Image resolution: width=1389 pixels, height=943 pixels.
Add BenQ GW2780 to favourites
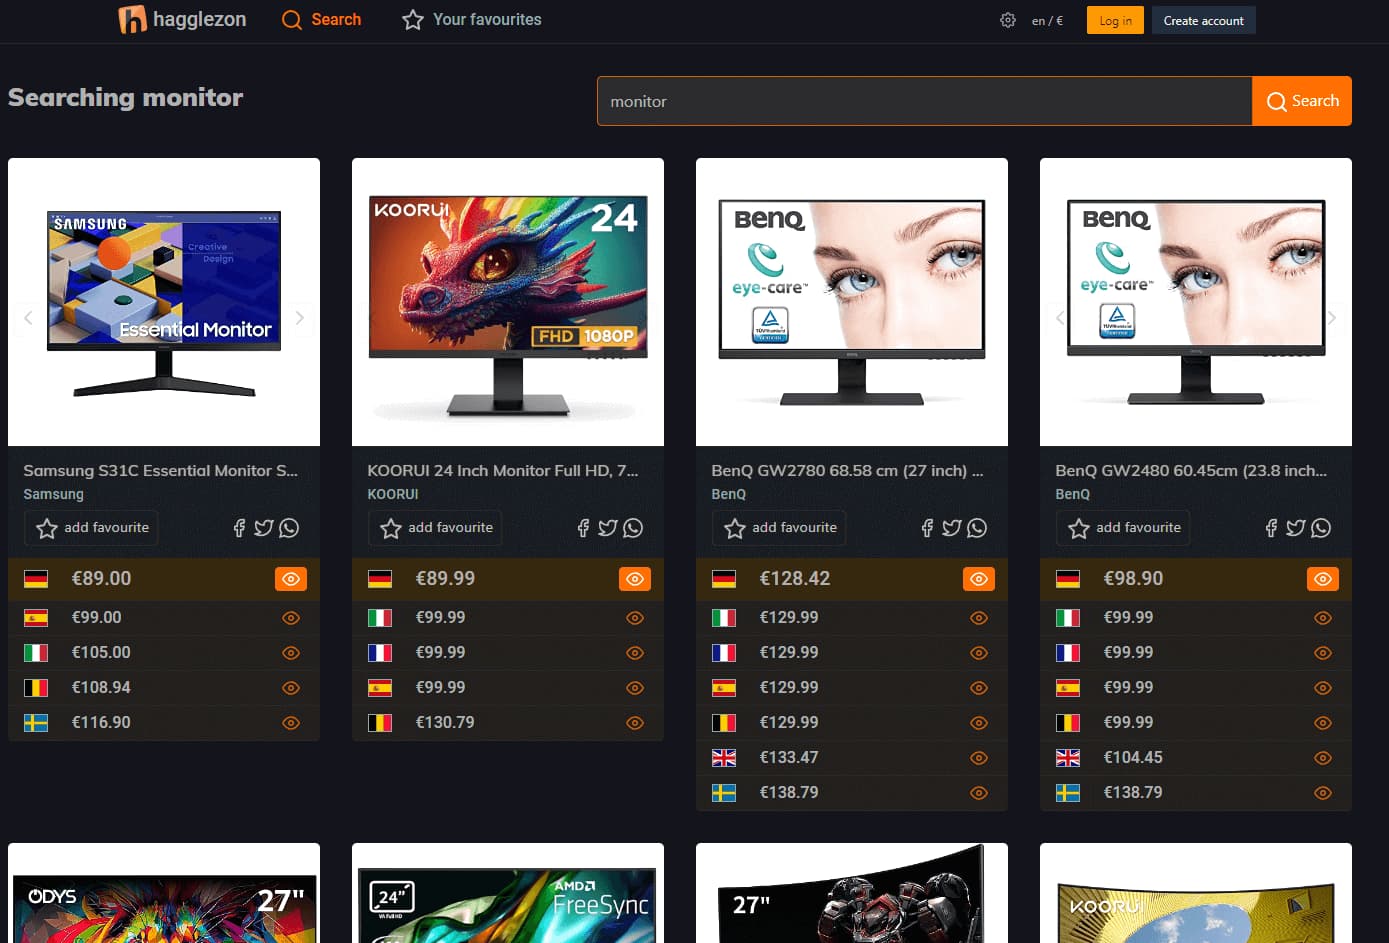(780, 528)
